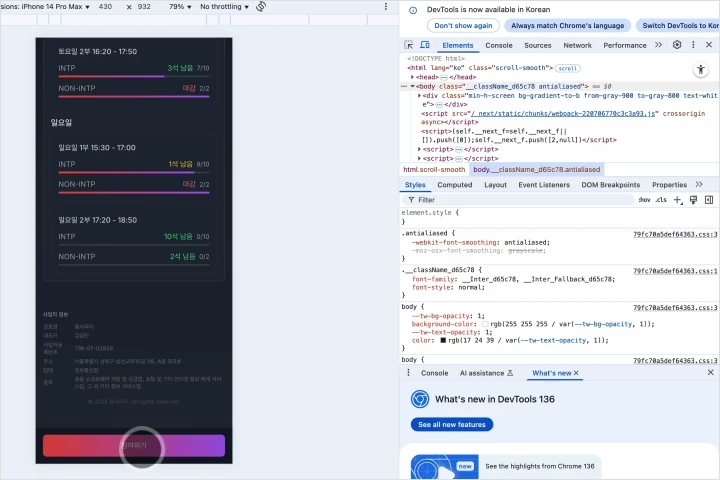Open the Network tab
Image resolution: width=720 pixels, height=480 pixels.
coord(577,45)
